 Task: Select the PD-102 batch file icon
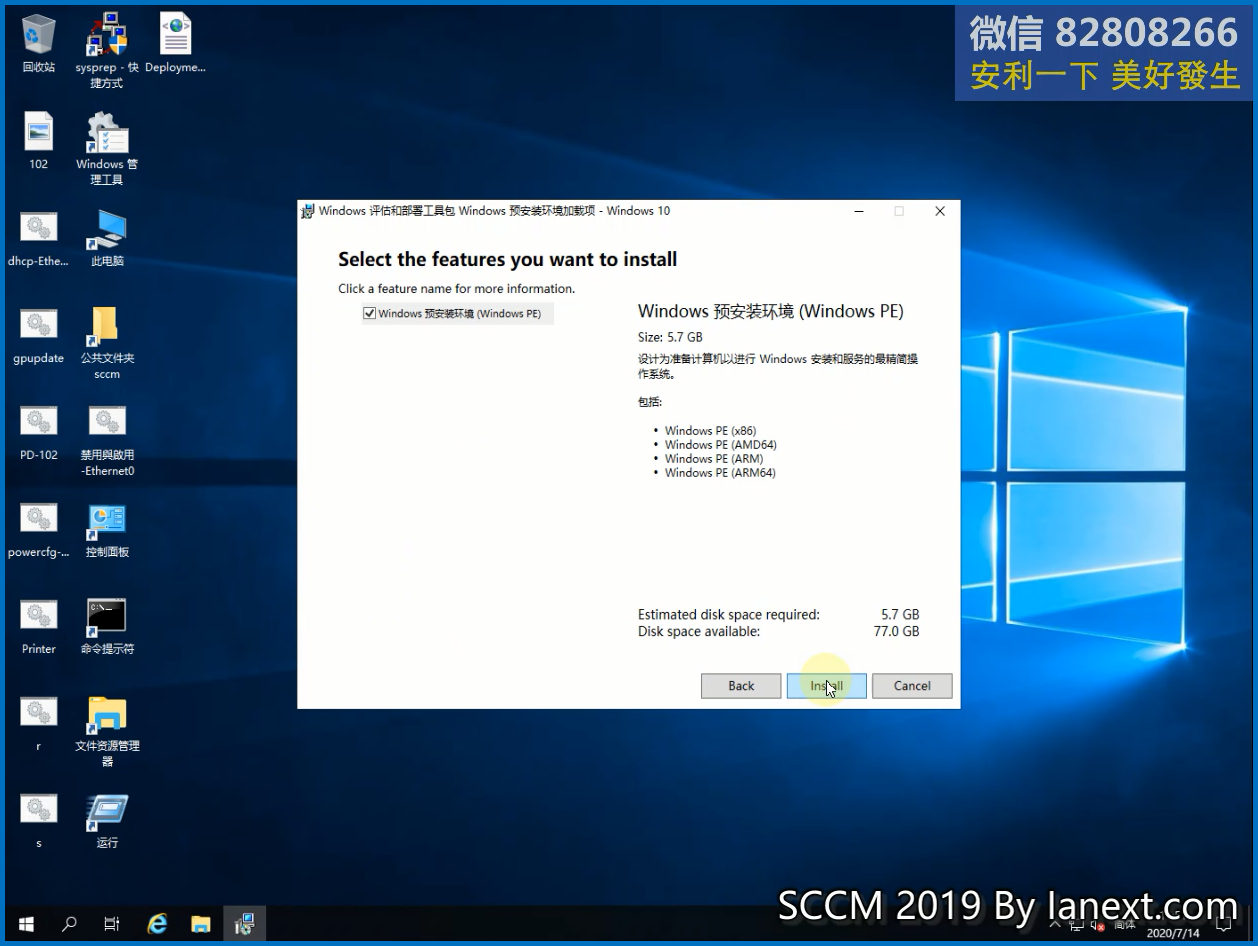coord(38,432)
